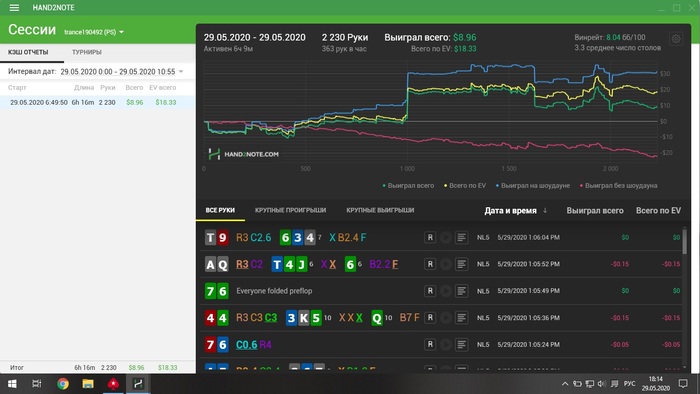700x394 pixels.
Task: Open Windows Start menu
Action: (x=12, y=384)
